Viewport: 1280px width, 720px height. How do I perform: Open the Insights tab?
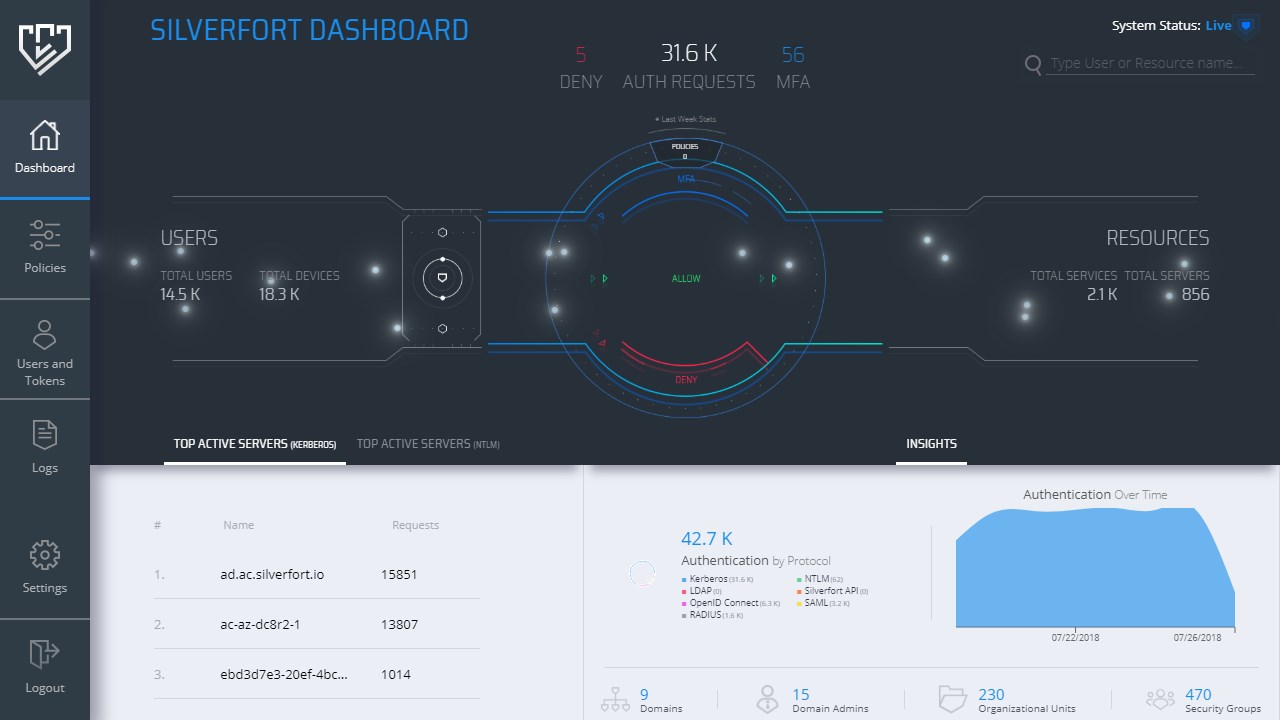point(931,444)
